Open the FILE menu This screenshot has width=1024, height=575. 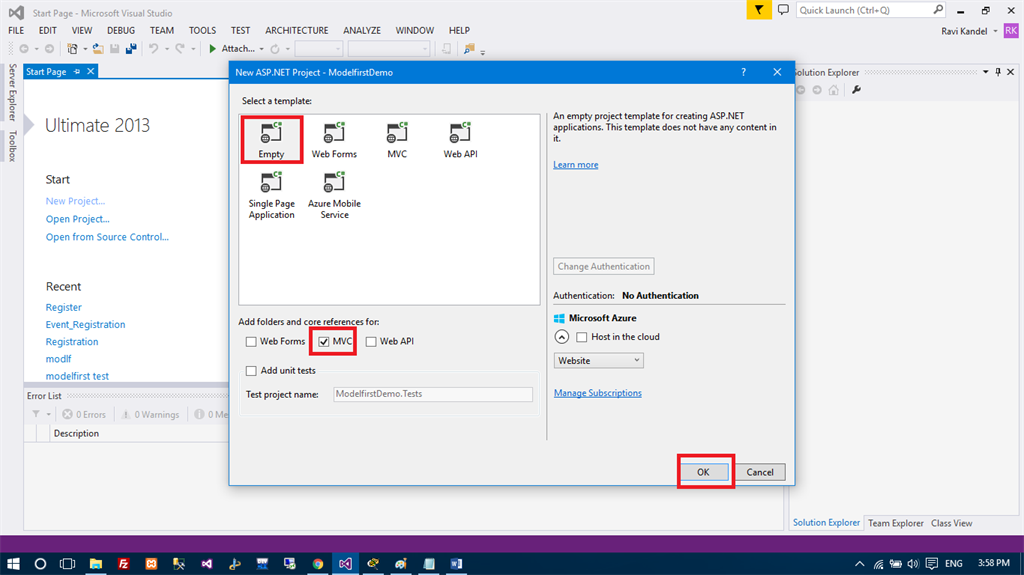(x=16, y=31)
